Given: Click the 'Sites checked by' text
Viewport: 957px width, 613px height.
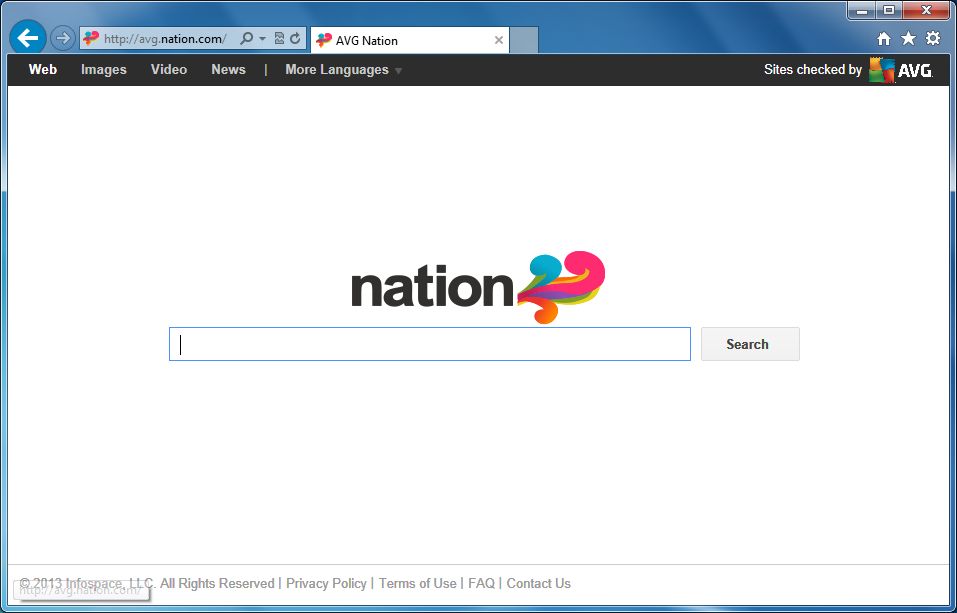Looking at the screenshot, I should click(812, 70).
